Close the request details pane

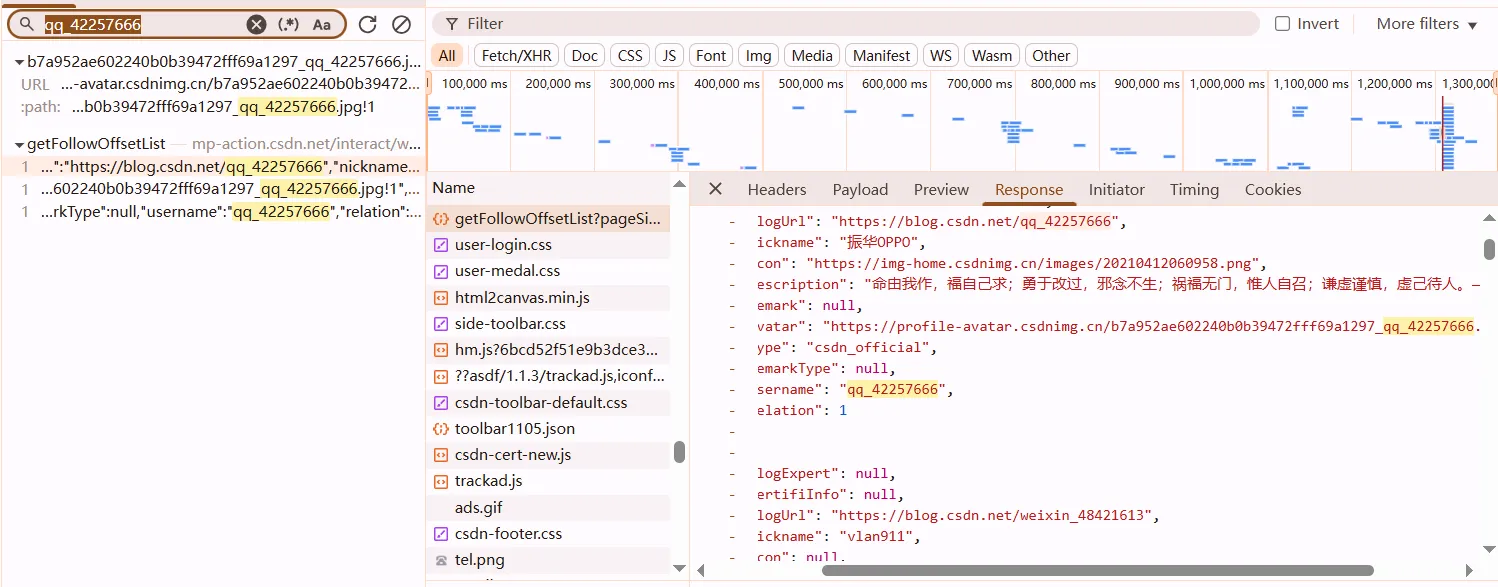click(715, 189)
